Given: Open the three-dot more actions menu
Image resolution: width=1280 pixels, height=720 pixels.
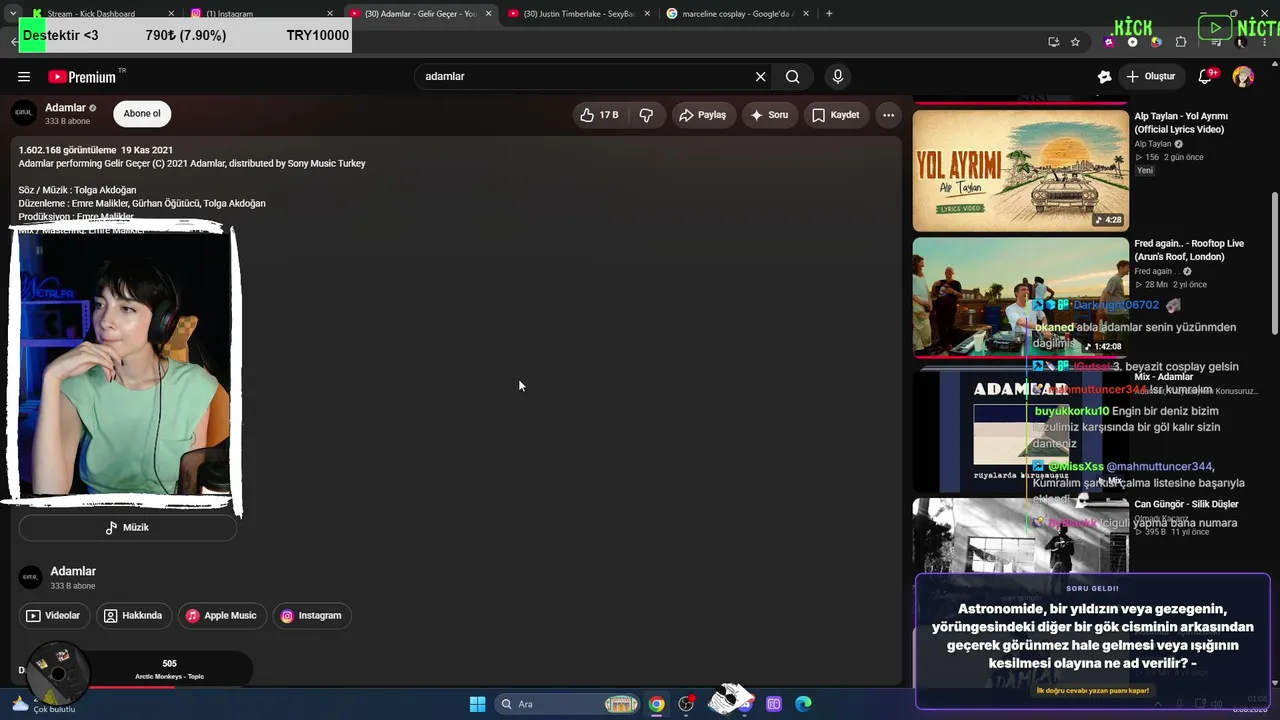Looking at the screenshot, I should [888, 115].
